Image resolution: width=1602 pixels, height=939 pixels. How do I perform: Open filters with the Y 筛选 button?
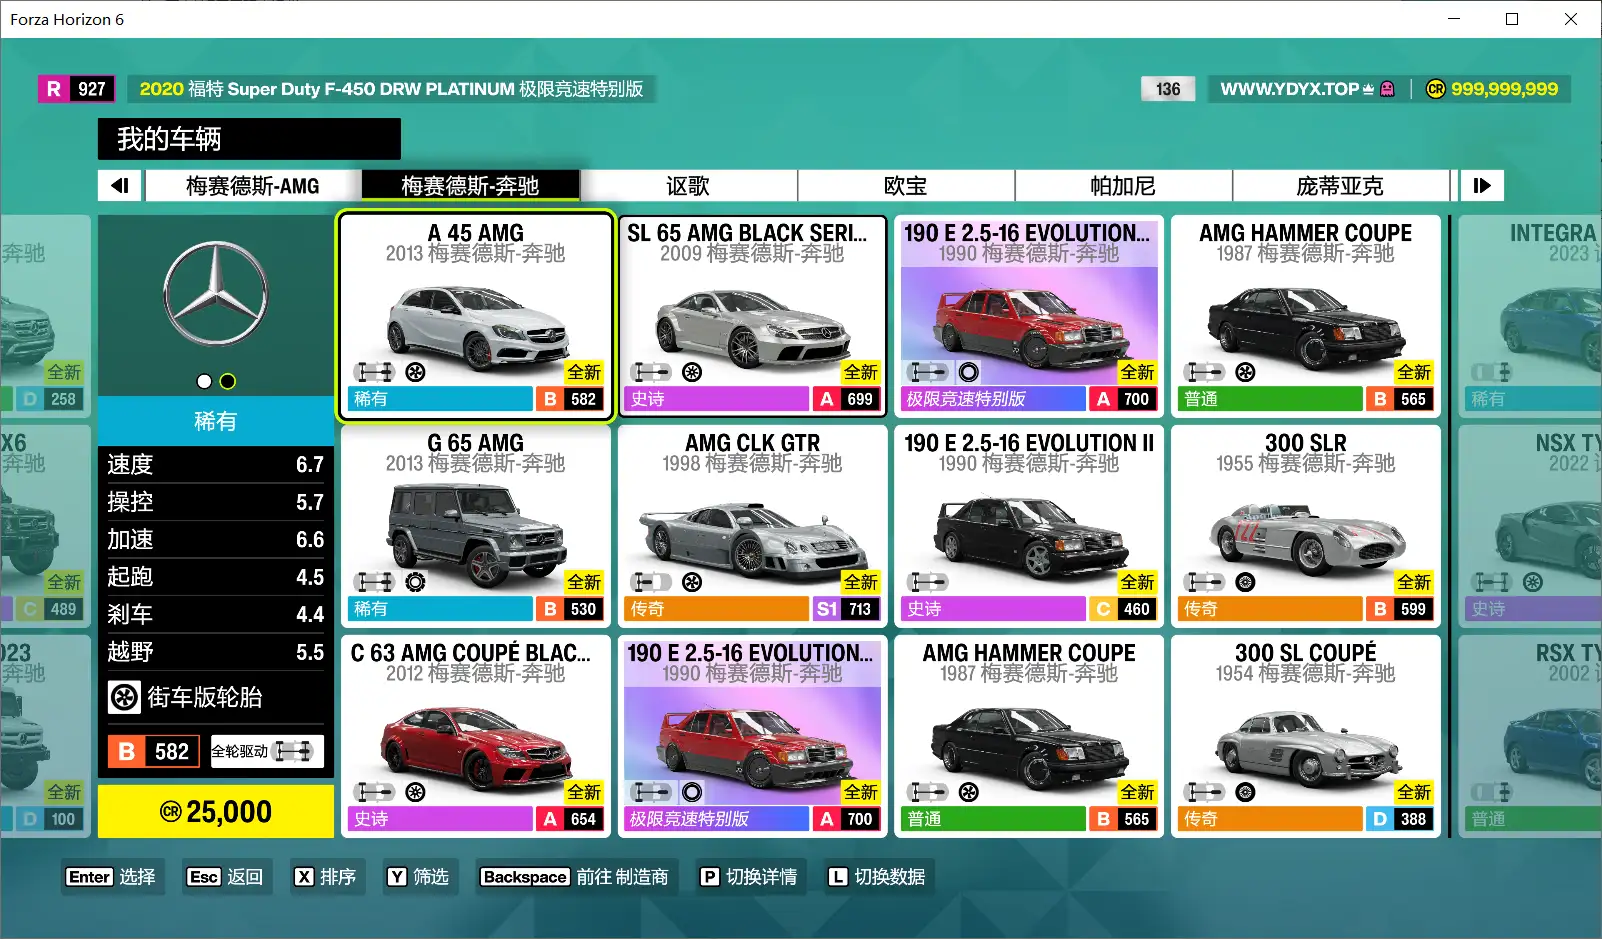click(x=418, y=877)
